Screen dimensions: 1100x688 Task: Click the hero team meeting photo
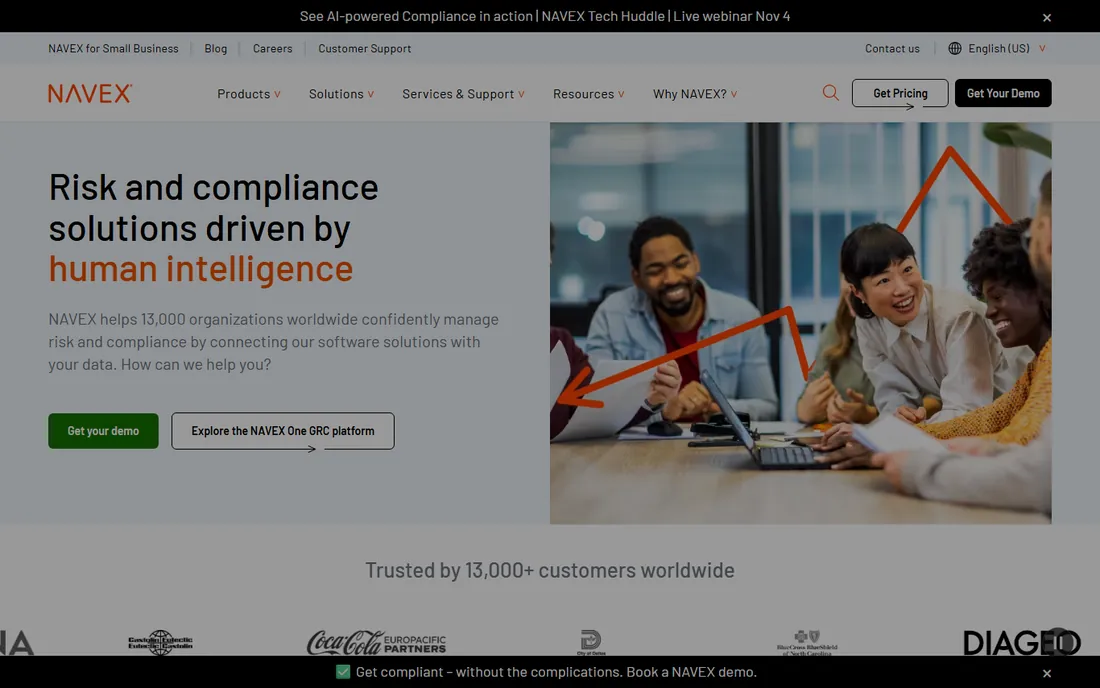(x=800, y=323)
